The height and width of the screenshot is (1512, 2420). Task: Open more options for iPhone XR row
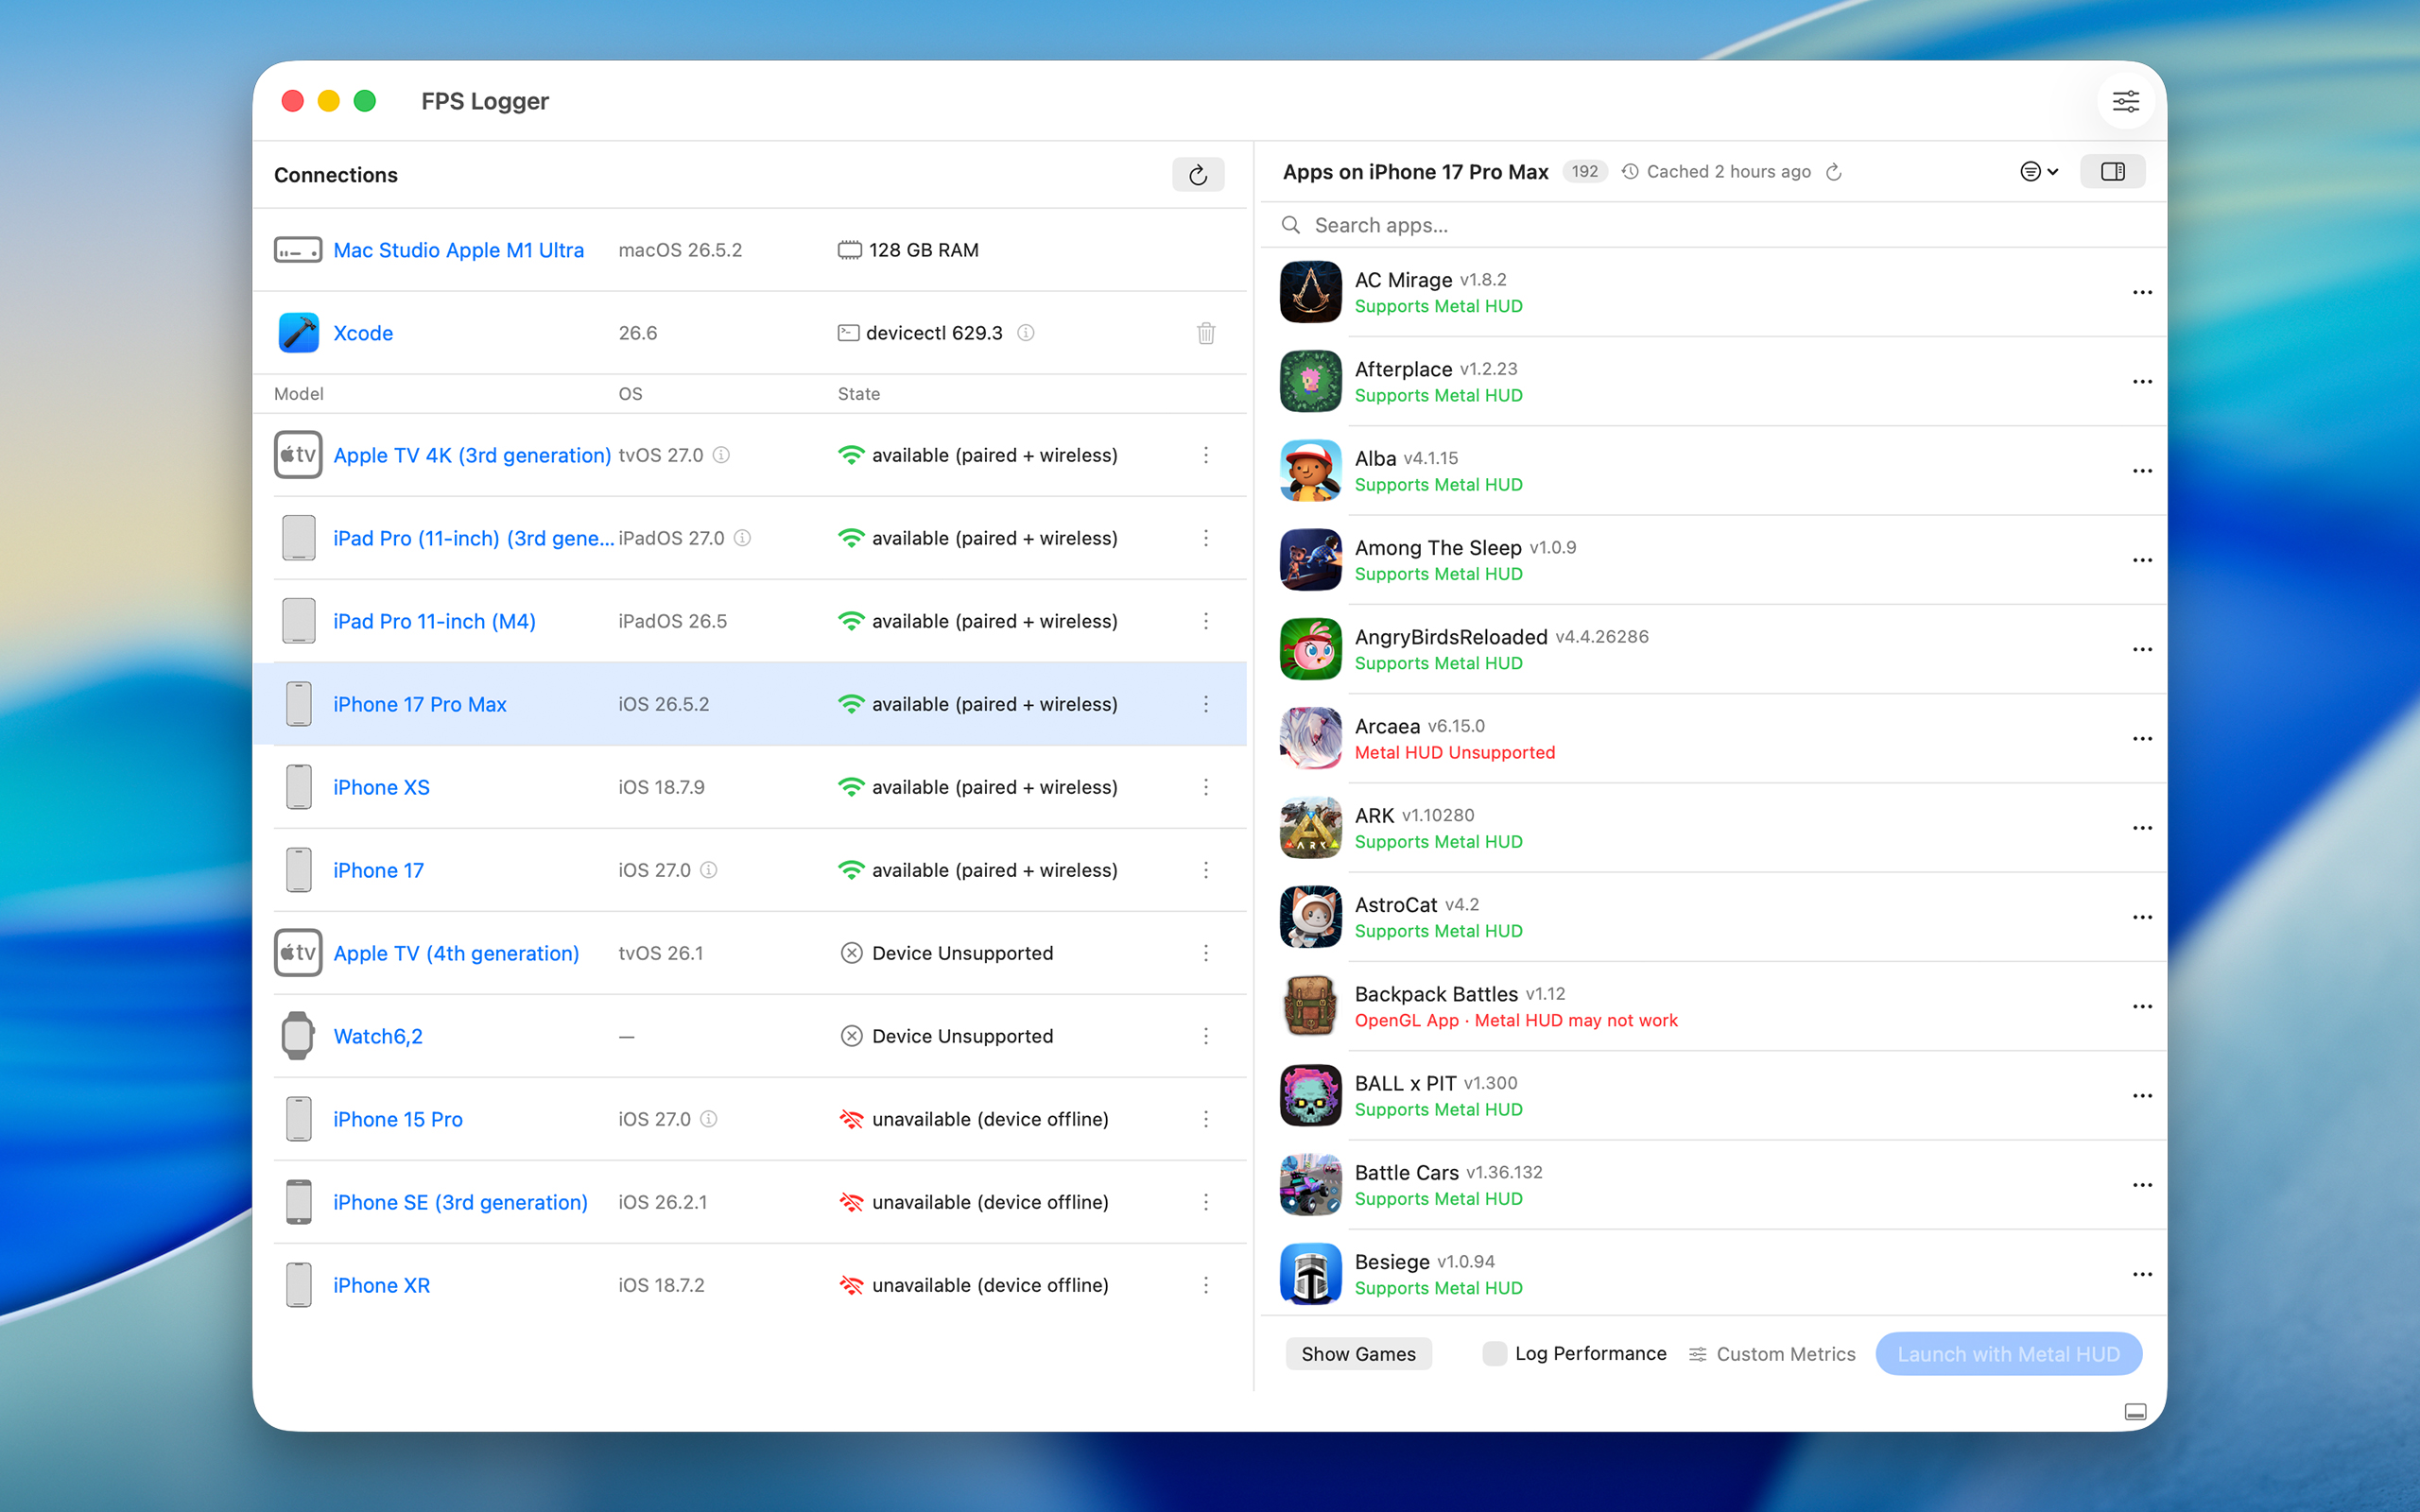(x=1206, y=1285)
